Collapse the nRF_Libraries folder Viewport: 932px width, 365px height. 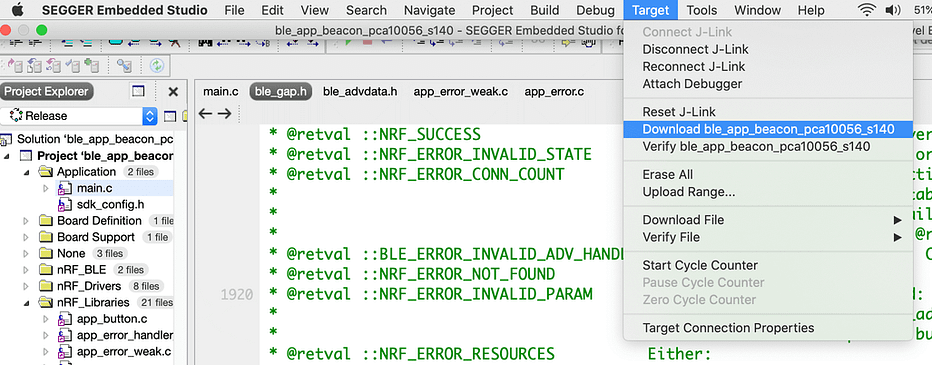tap(26, 303)
